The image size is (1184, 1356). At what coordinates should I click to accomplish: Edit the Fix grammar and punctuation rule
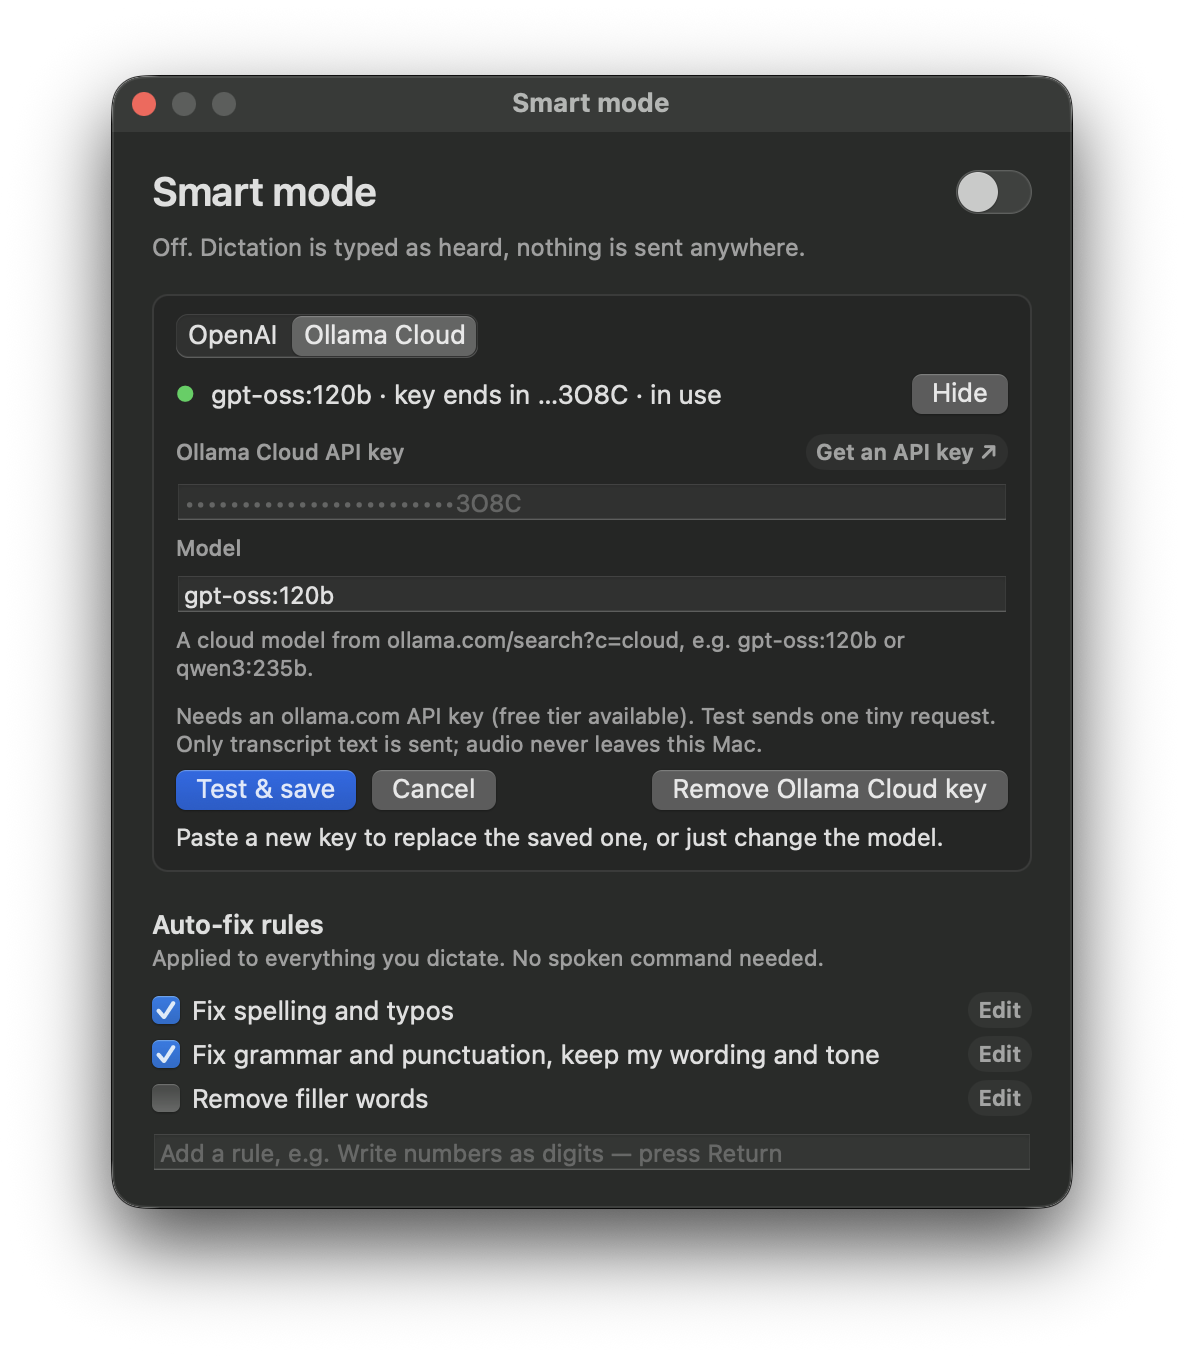(999, 1054)
